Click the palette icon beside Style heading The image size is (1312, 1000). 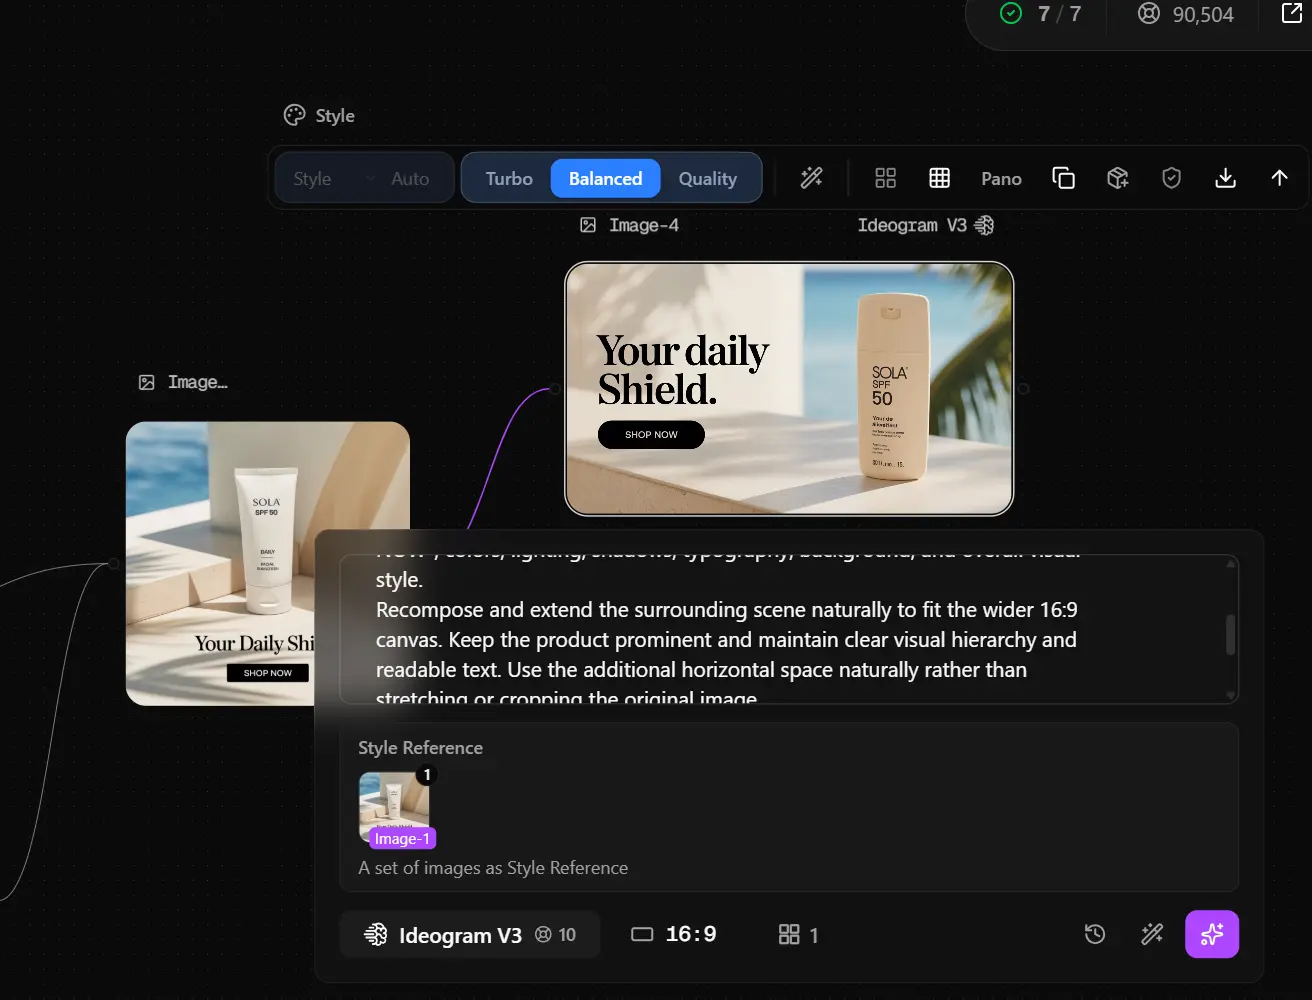pos(294,115)
